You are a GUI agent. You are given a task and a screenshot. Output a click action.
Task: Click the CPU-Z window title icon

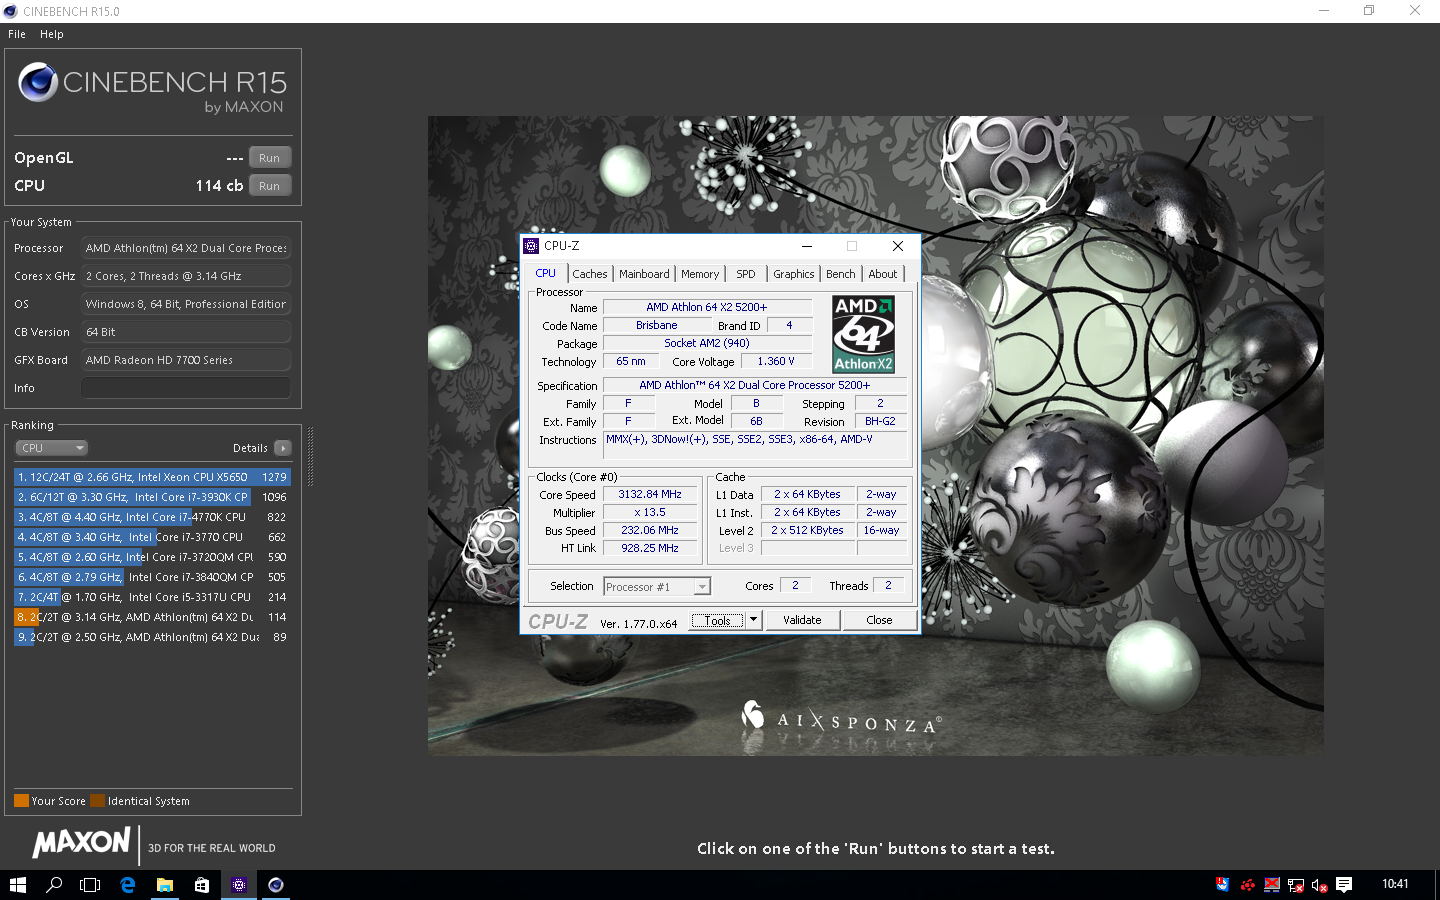tap(531, 246)
